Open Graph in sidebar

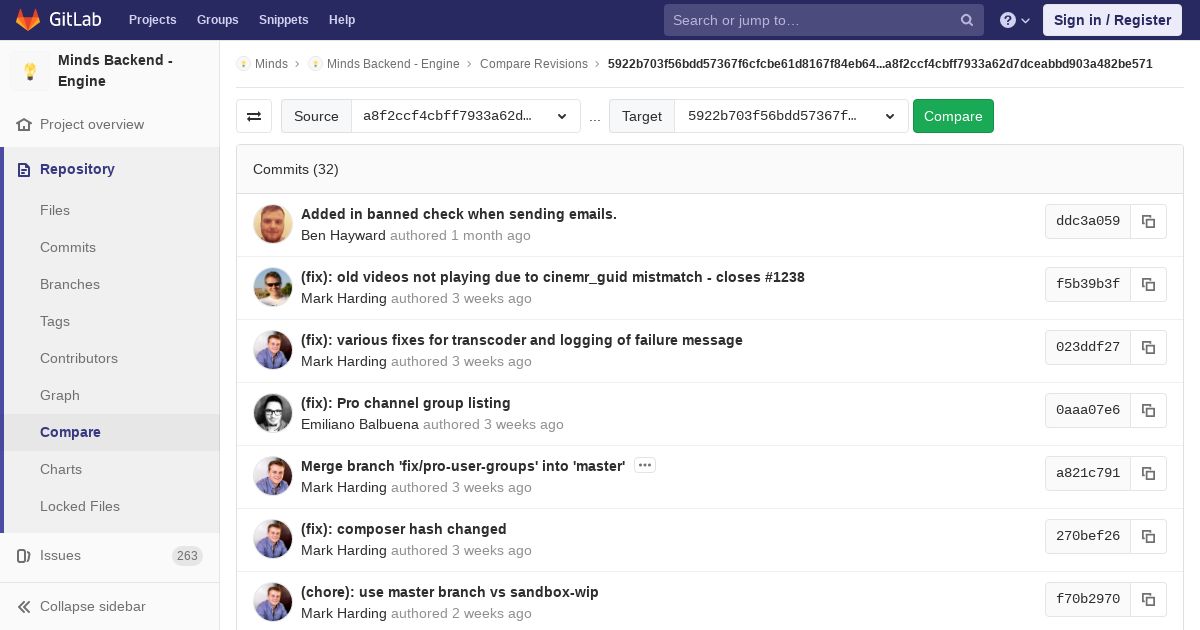(x=60, y=395)
